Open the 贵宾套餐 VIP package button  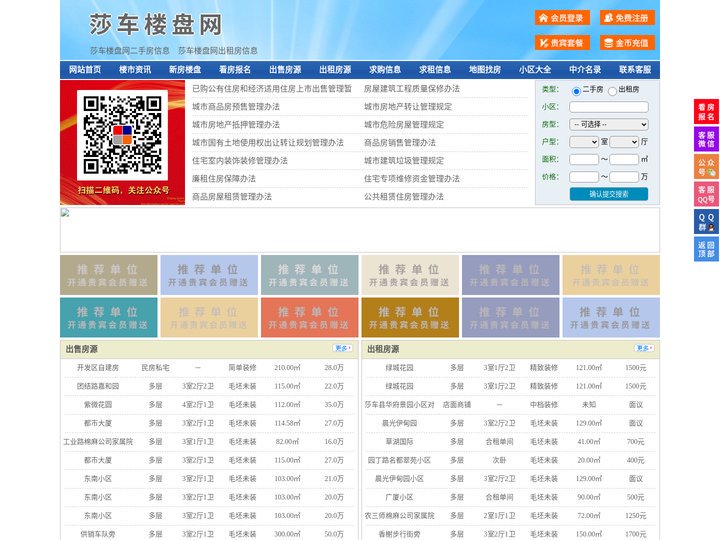point(562,43)
